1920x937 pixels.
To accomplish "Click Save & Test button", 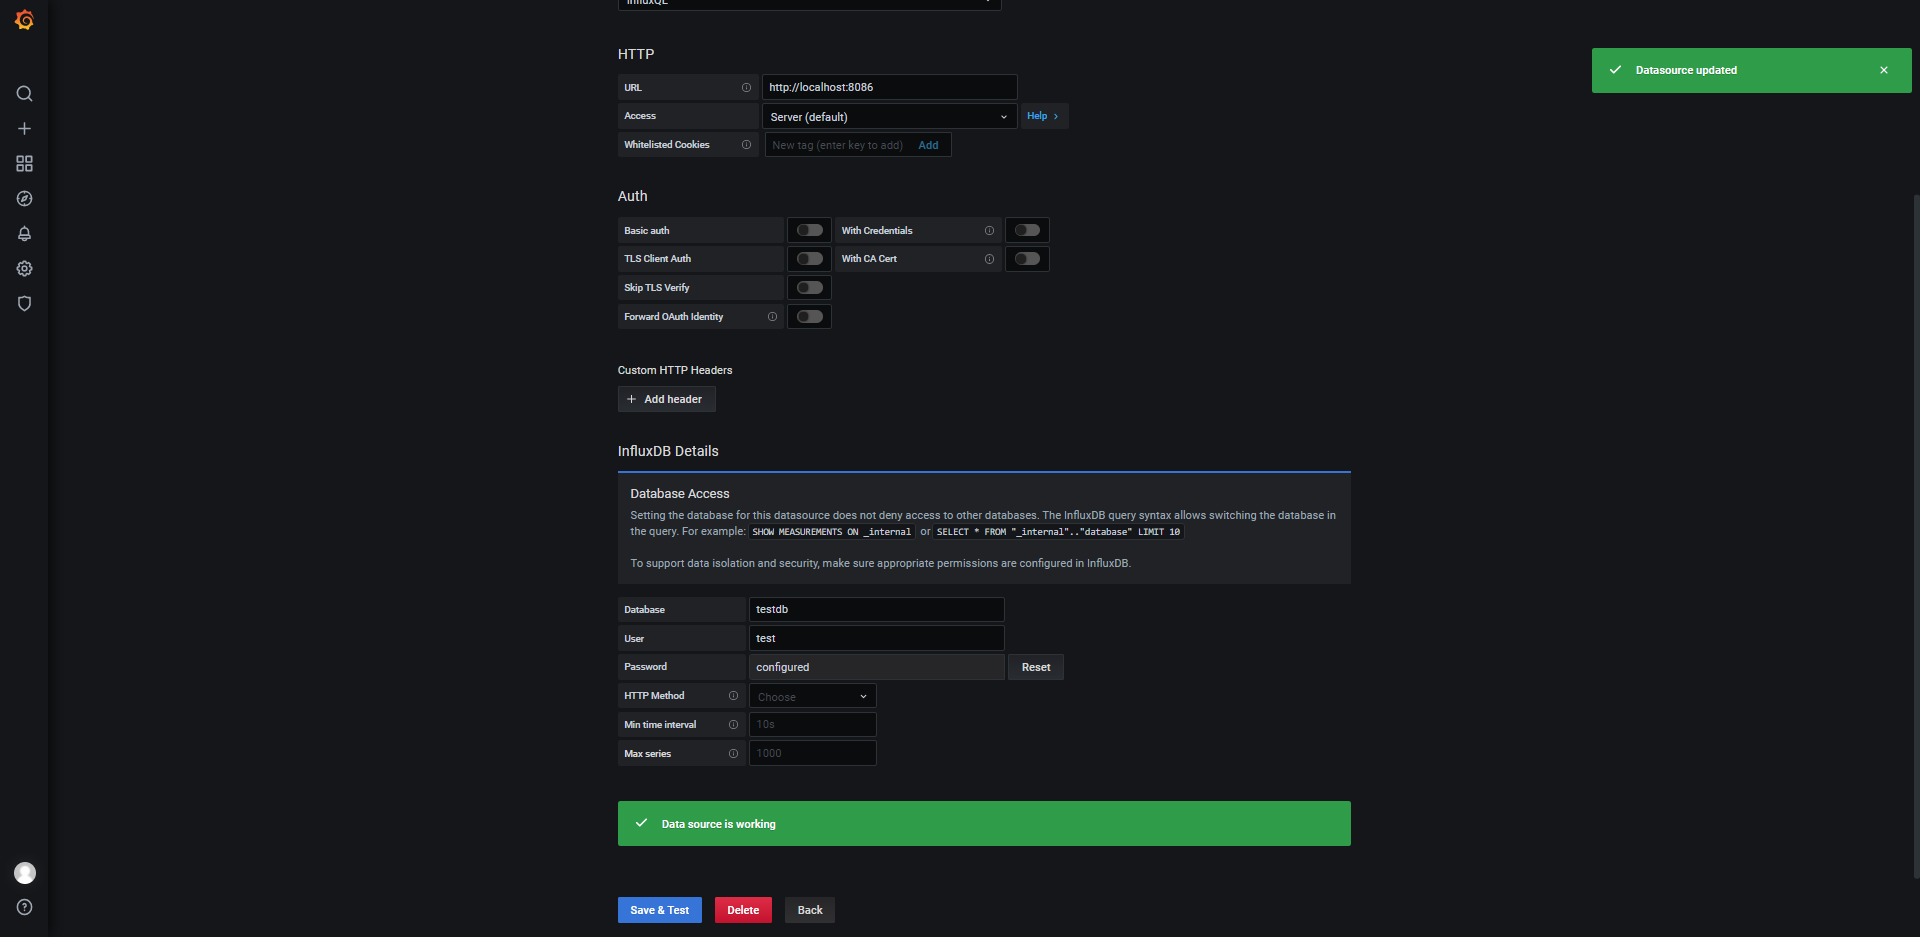I will click(660, 910).
